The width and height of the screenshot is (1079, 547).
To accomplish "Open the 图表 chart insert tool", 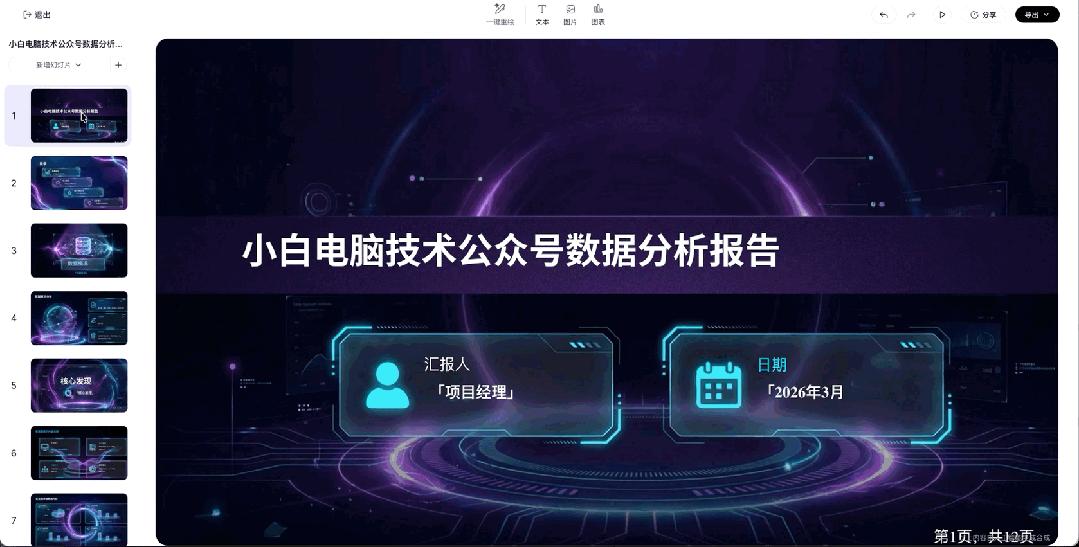I will click(598, 14).
